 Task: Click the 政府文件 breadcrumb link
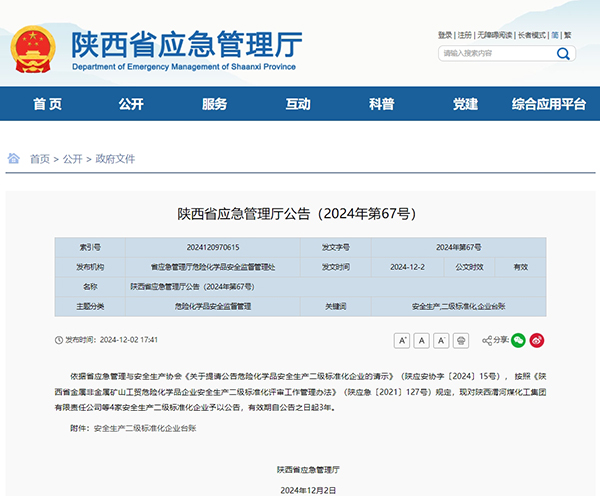(115, 159)
